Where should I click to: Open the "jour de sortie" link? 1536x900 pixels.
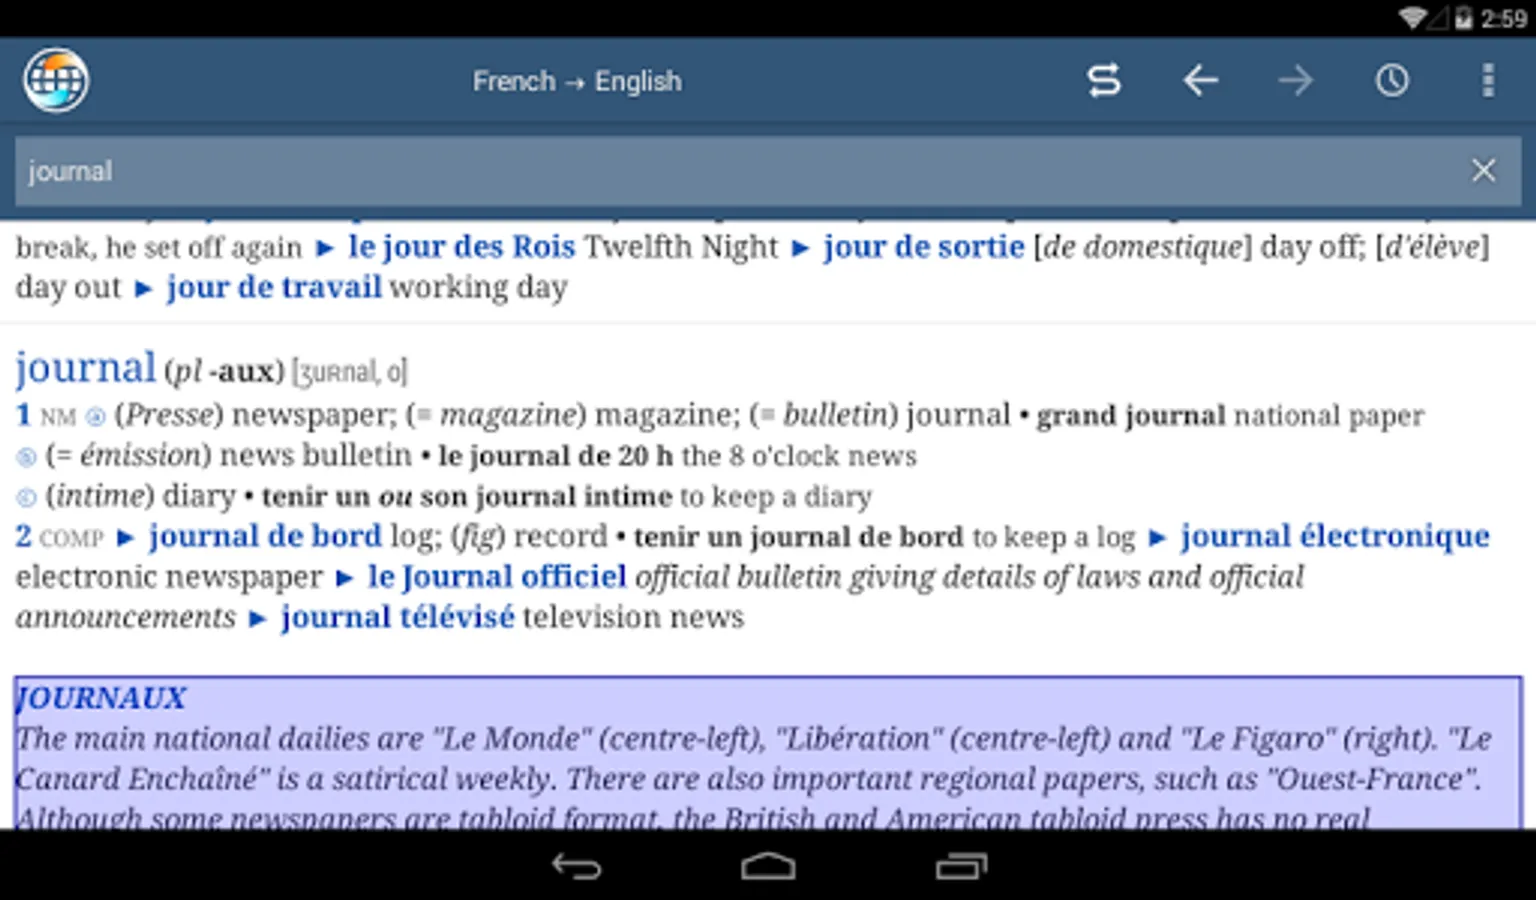click(923, 246)
